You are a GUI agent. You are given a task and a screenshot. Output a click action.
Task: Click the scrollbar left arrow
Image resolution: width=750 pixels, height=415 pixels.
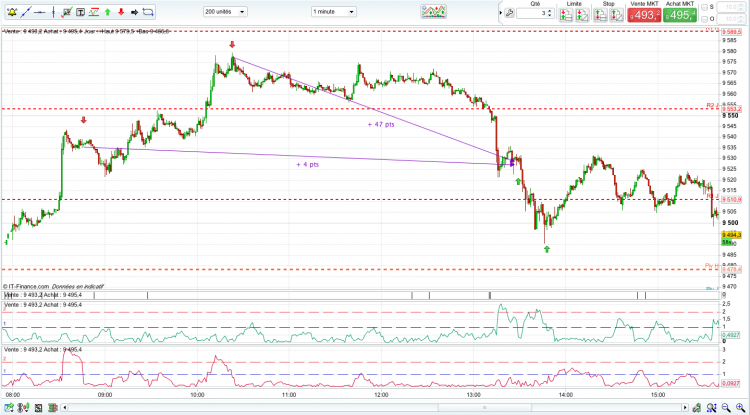[65, 408]
